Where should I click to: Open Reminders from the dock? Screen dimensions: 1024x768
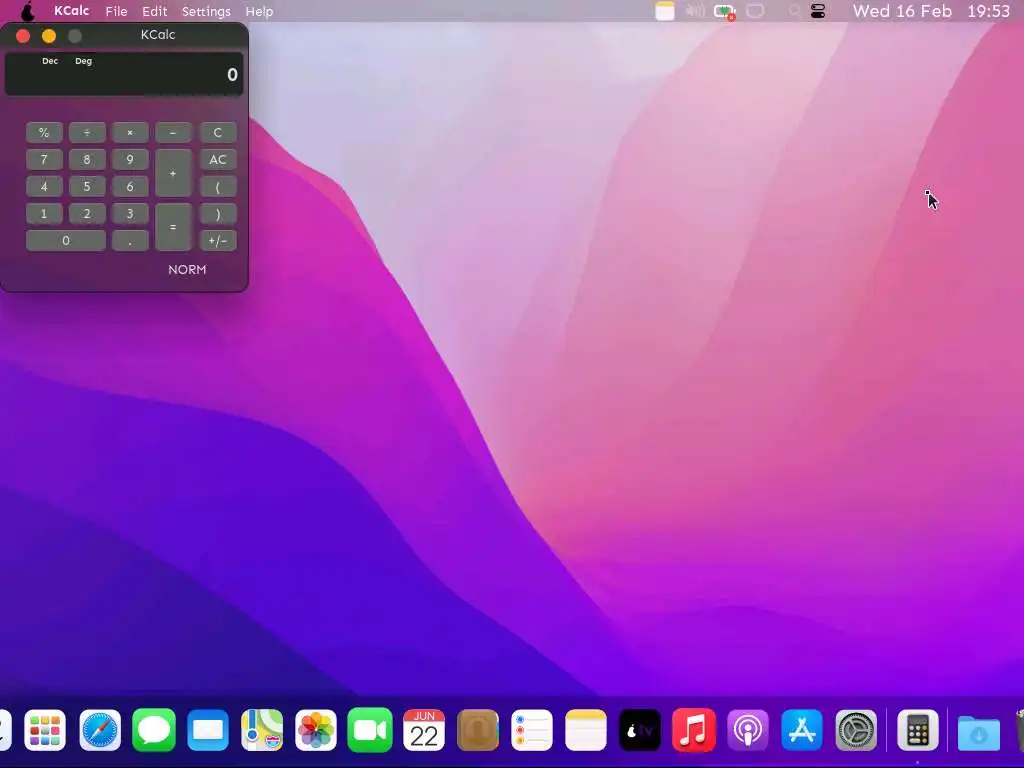[x=532, y=730]
